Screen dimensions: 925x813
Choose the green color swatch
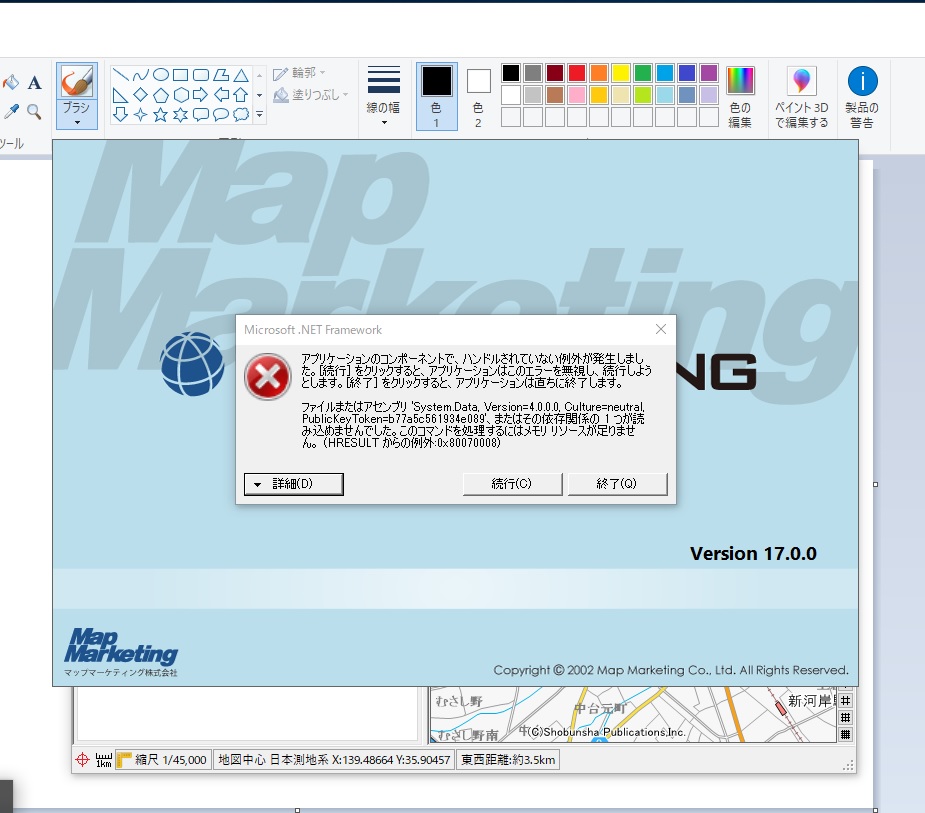point(643,73)
